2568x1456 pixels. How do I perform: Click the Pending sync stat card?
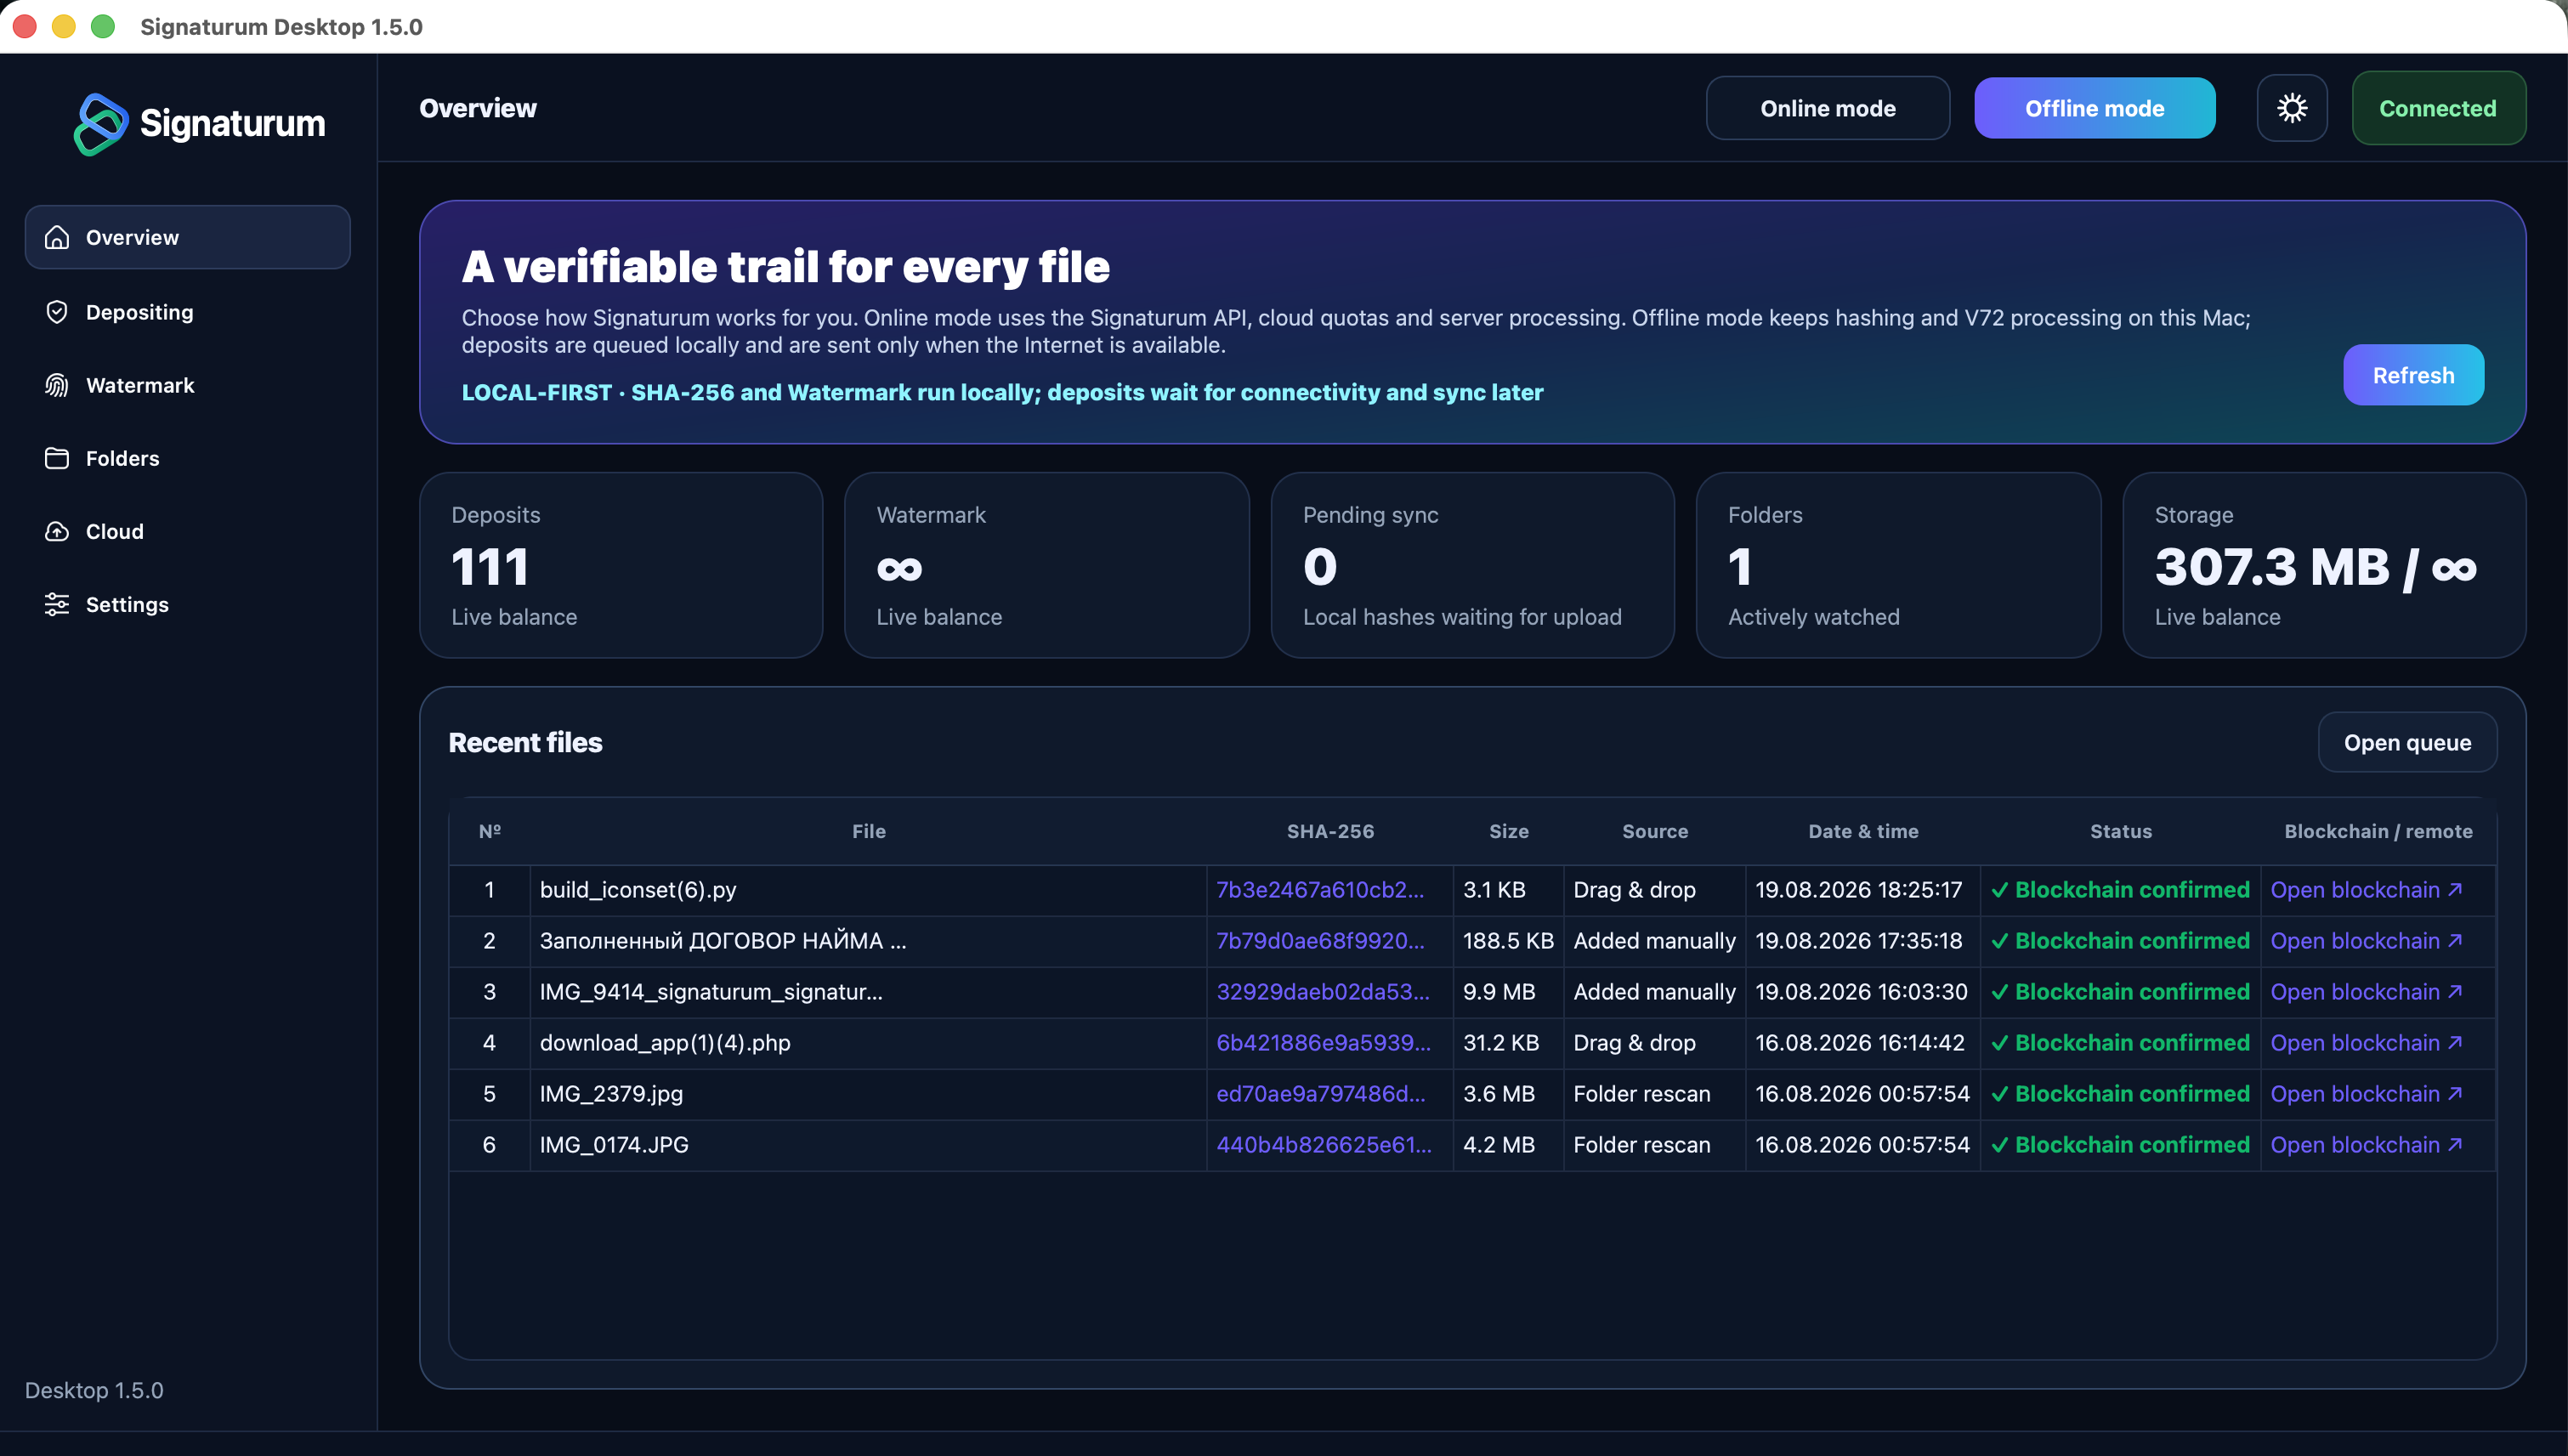point(1472,565)
